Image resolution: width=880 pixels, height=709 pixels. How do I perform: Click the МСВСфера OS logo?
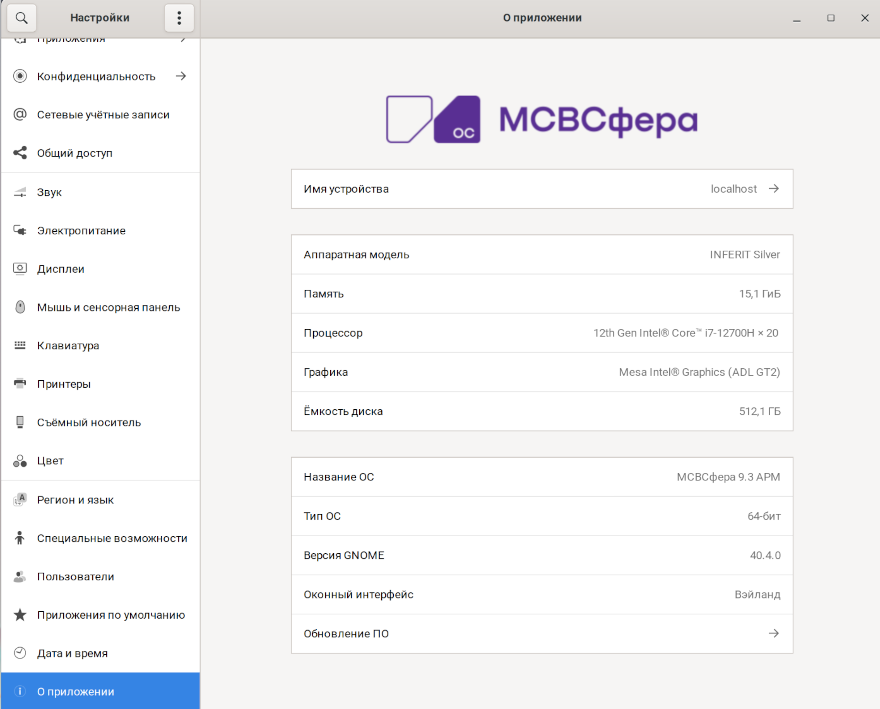(x=542, y=120)
